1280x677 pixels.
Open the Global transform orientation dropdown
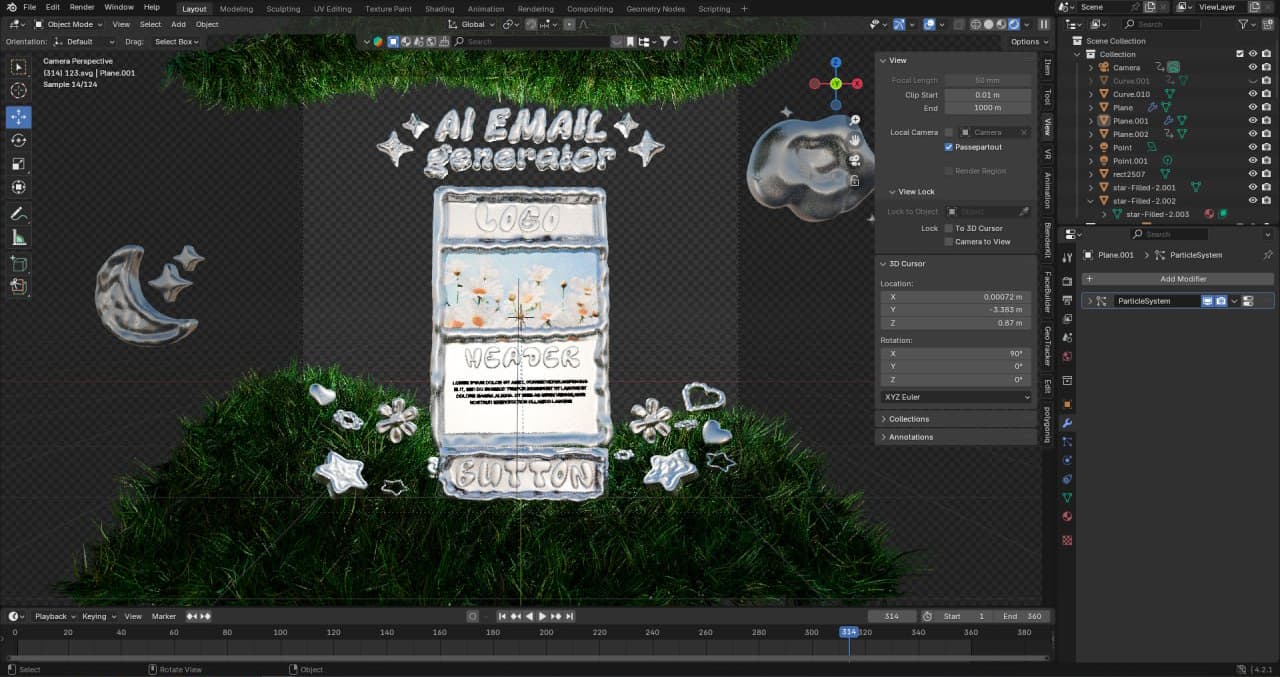click(x=469, y=24)
